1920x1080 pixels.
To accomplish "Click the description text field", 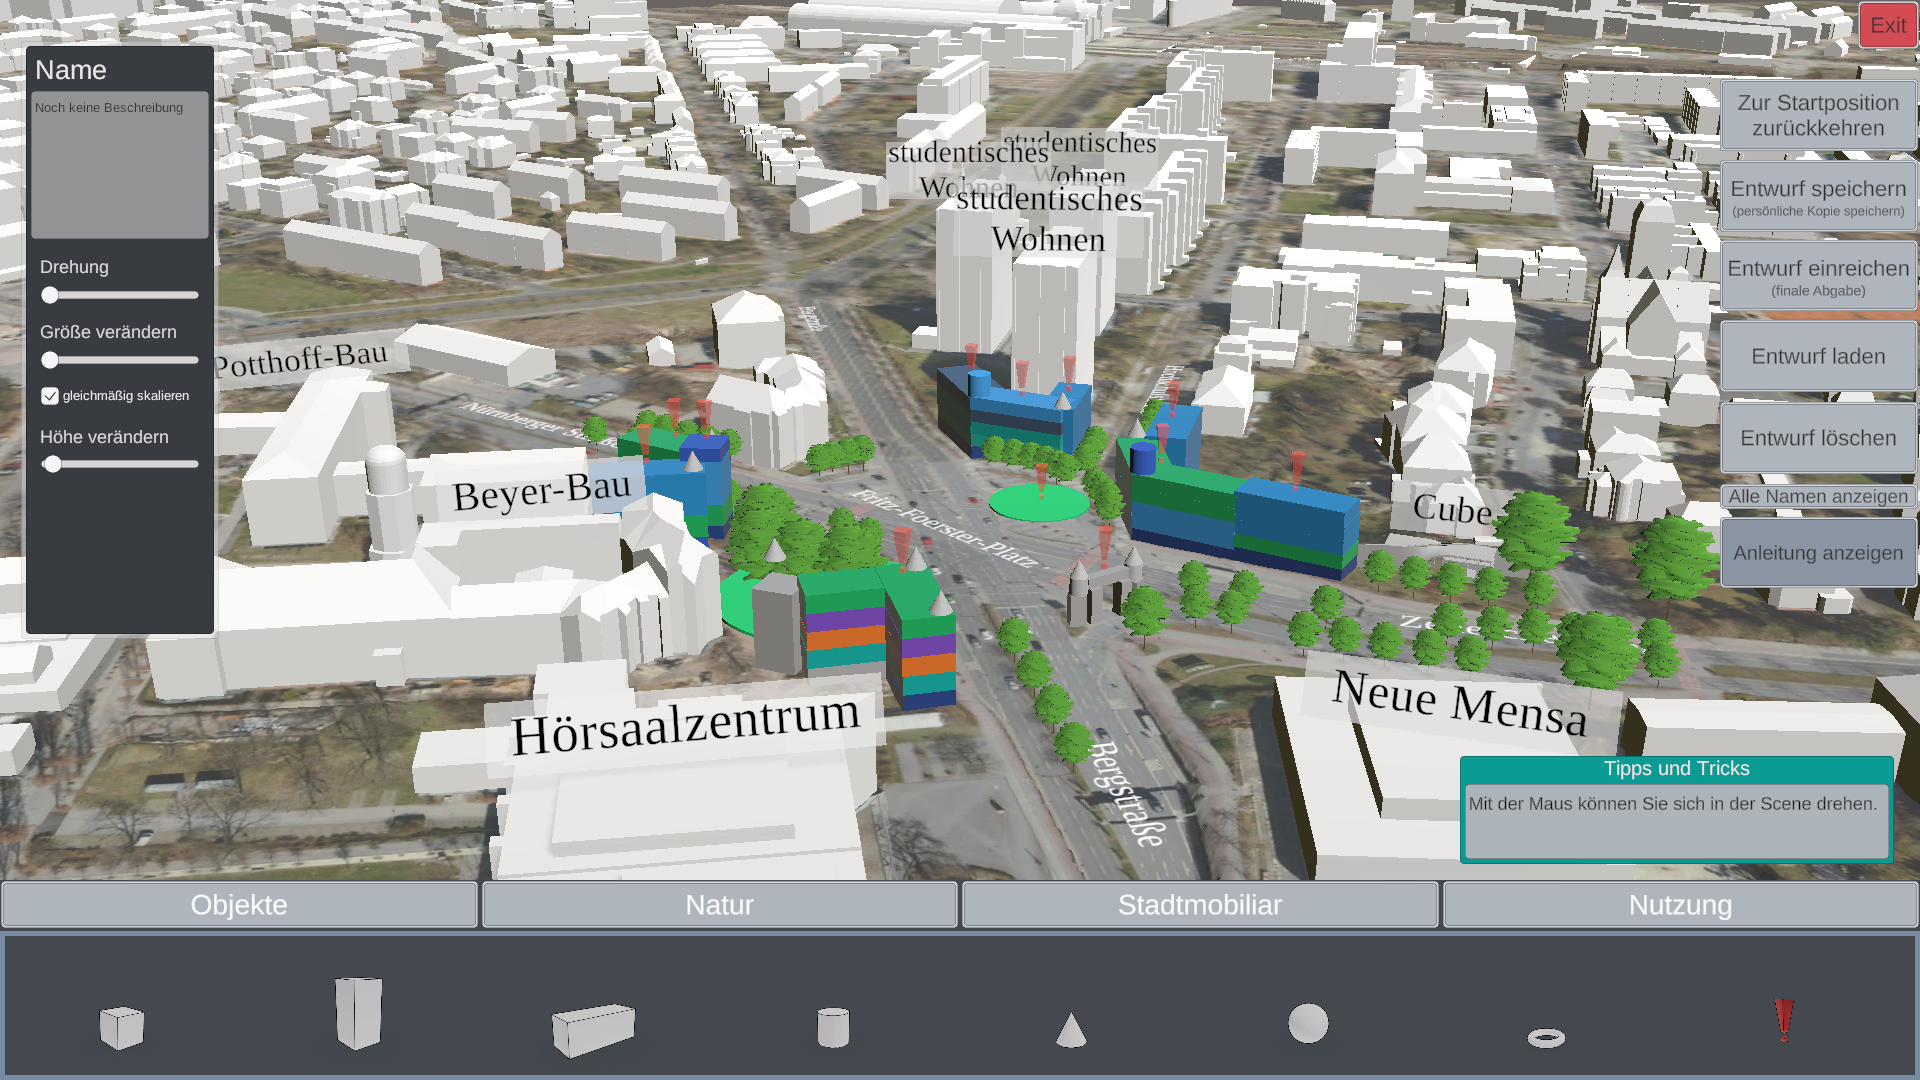I will point(120,165).
